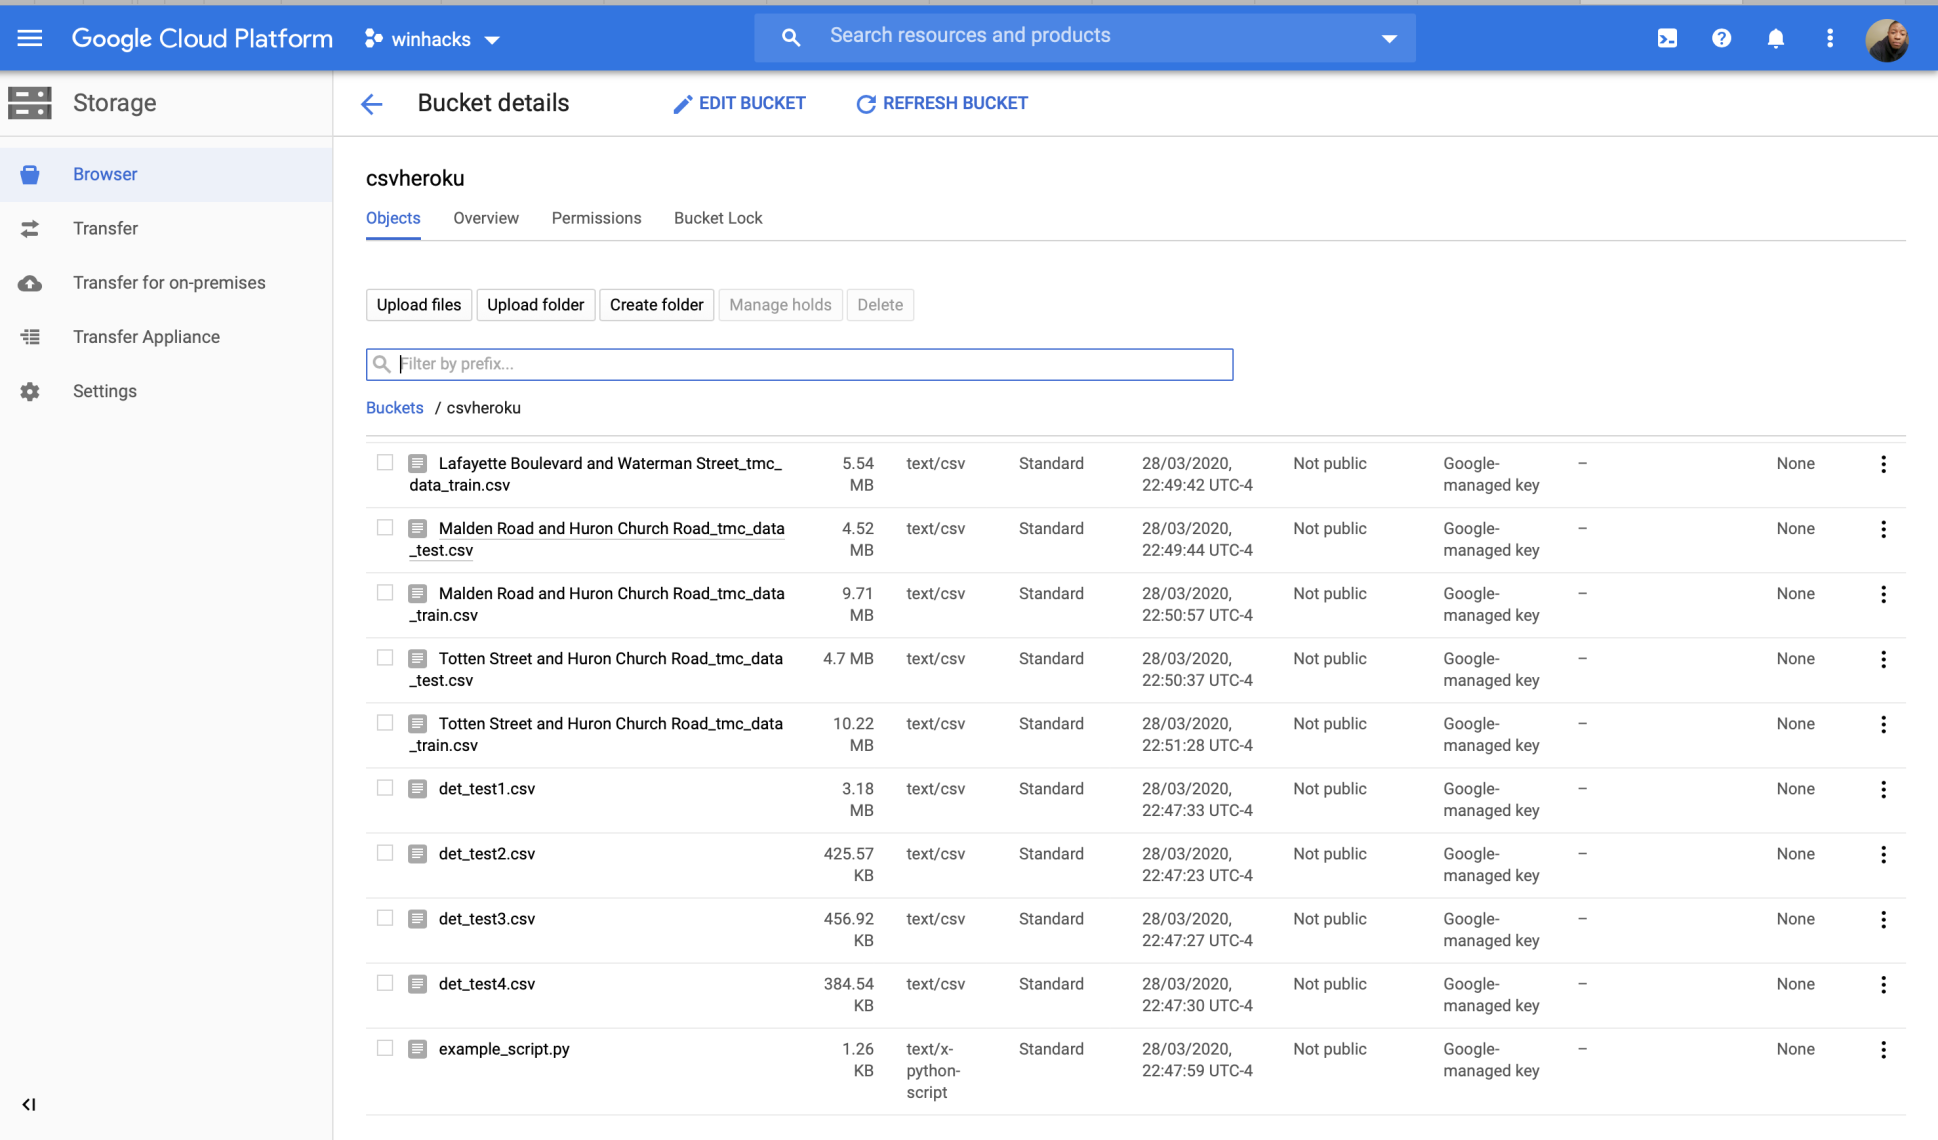This screenshot has width=1938, height=1140.
Task: Open the hamburger navigation menu
Action: coord(30,38)
